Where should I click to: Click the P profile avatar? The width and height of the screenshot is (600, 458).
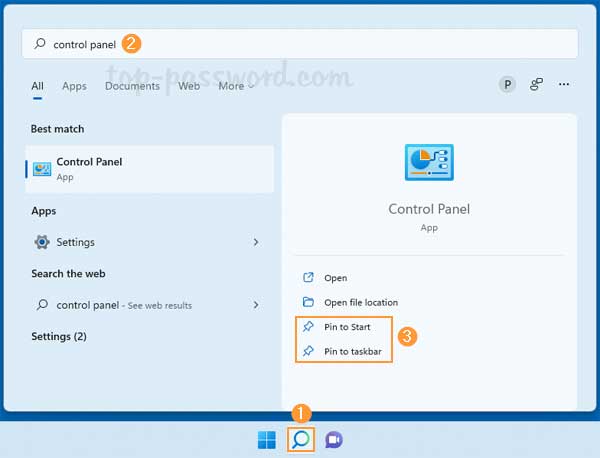click(x=507, y=84)
